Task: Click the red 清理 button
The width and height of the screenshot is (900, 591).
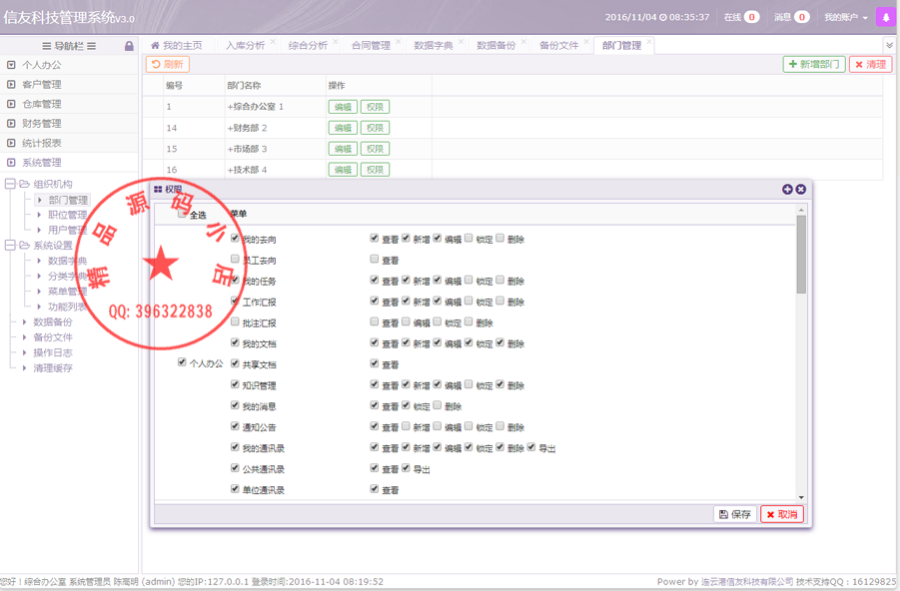Action: 871,64
